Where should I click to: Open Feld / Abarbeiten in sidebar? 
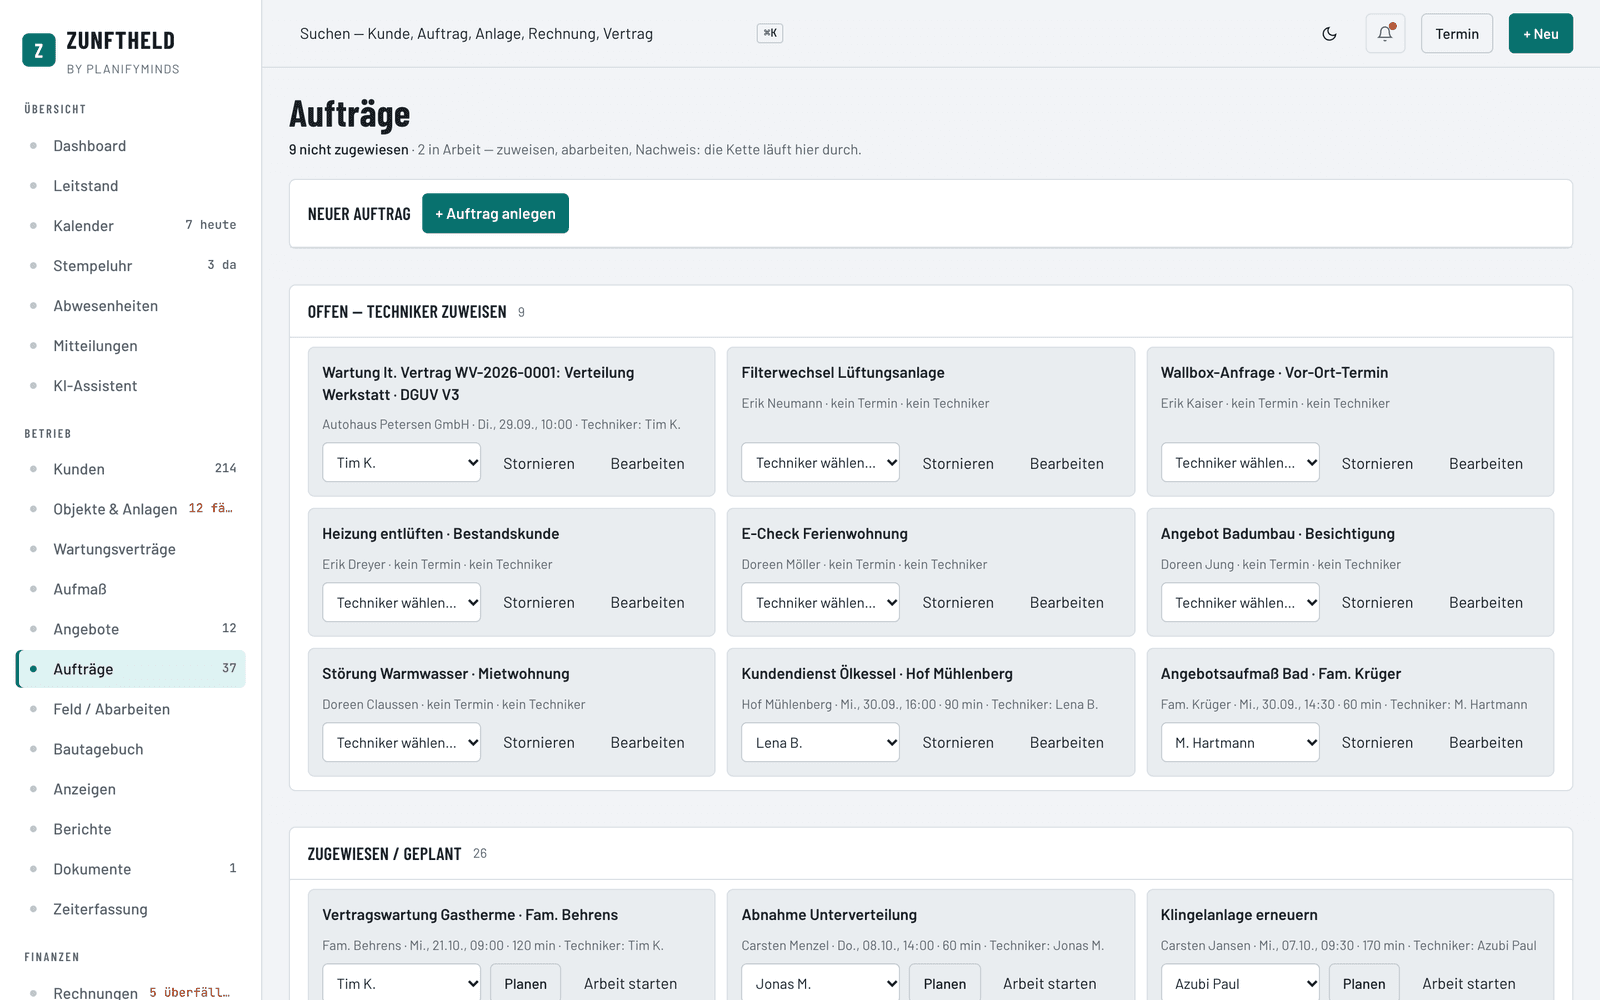130,709
